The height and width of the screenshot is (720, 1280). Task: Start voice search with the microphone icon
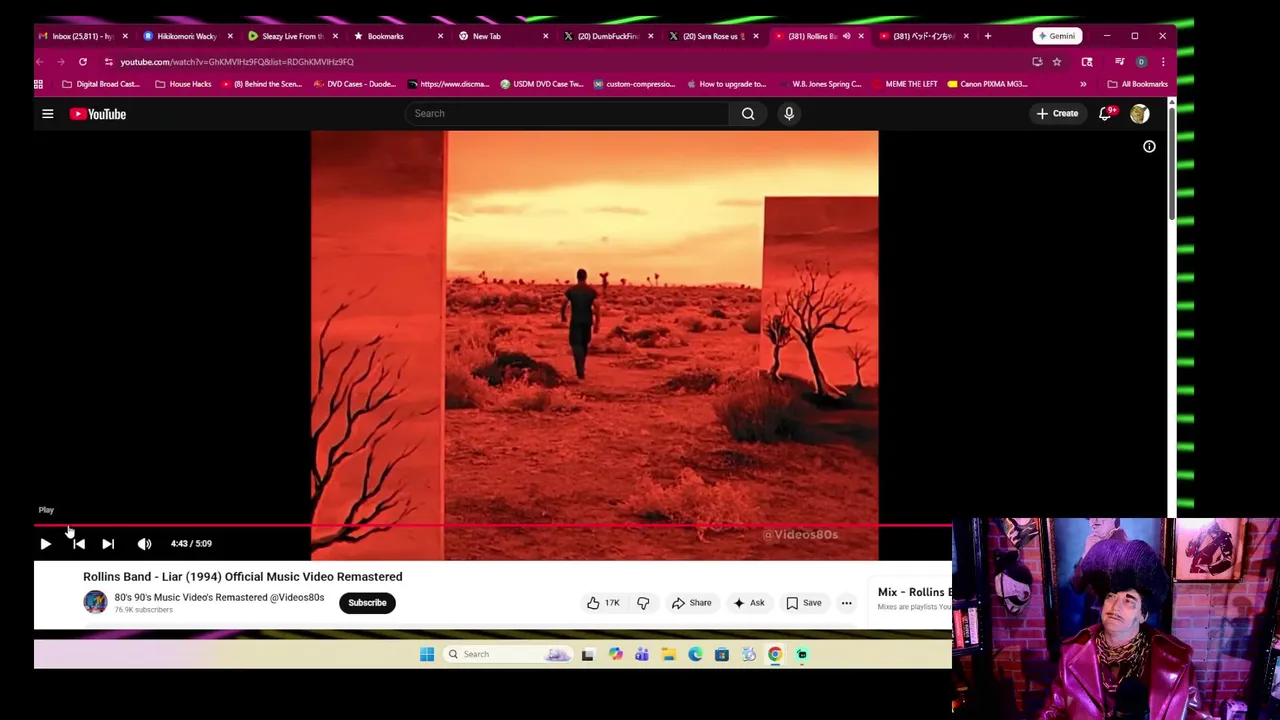coord(789,114)
